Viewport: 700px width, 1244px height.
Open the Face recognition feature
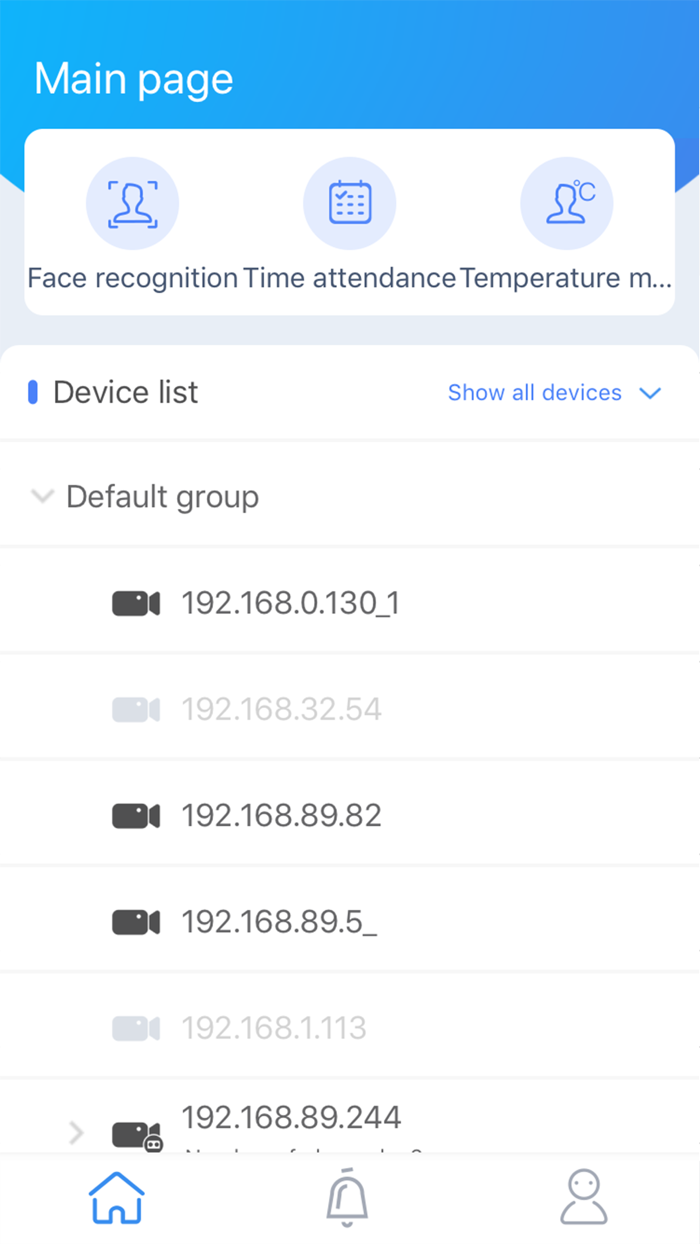pyautogui.click(x=133, y=203)
